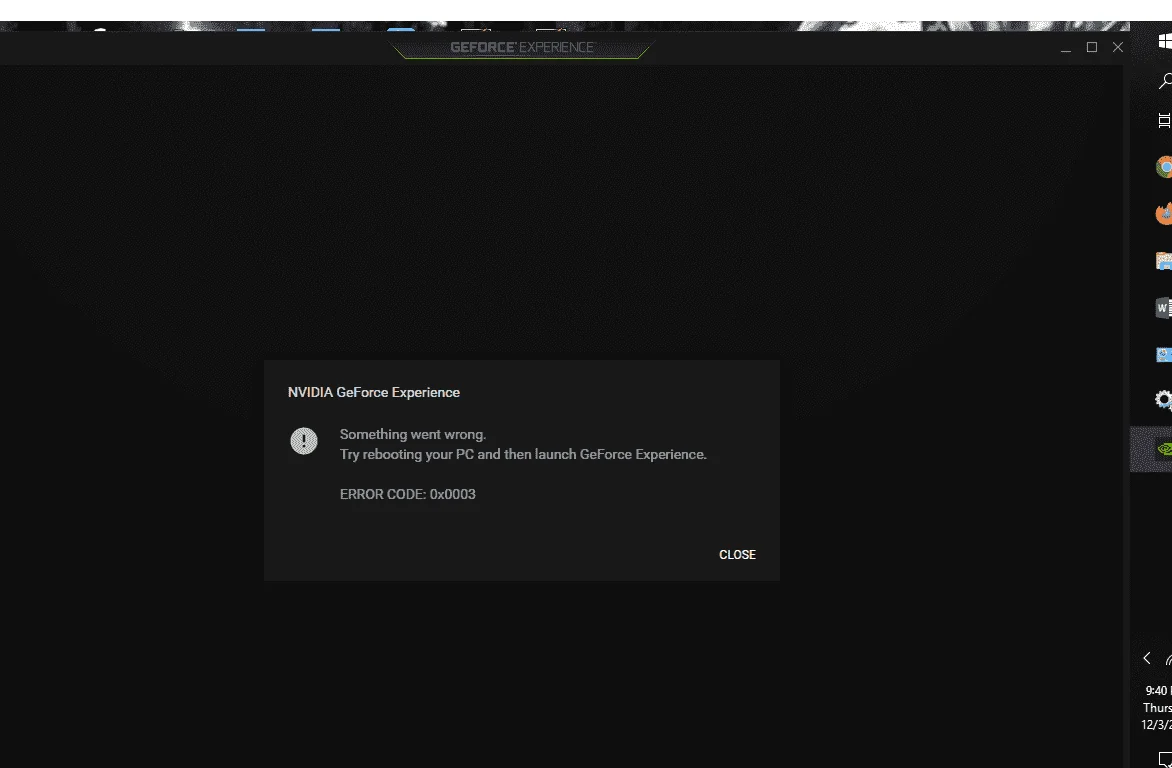
Task: Open Windows search from the taskbar
Action: click(1165, 81)
